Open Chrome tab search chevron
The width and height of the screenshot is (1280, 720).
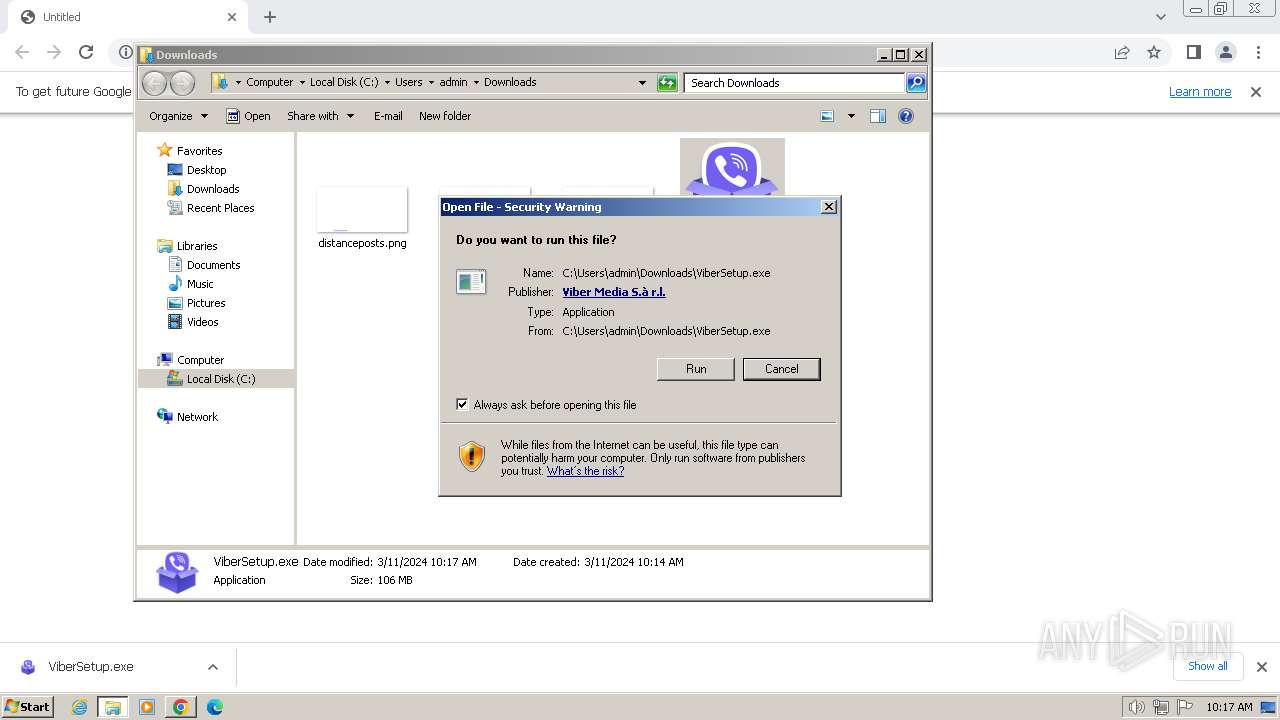point(1160,17)
